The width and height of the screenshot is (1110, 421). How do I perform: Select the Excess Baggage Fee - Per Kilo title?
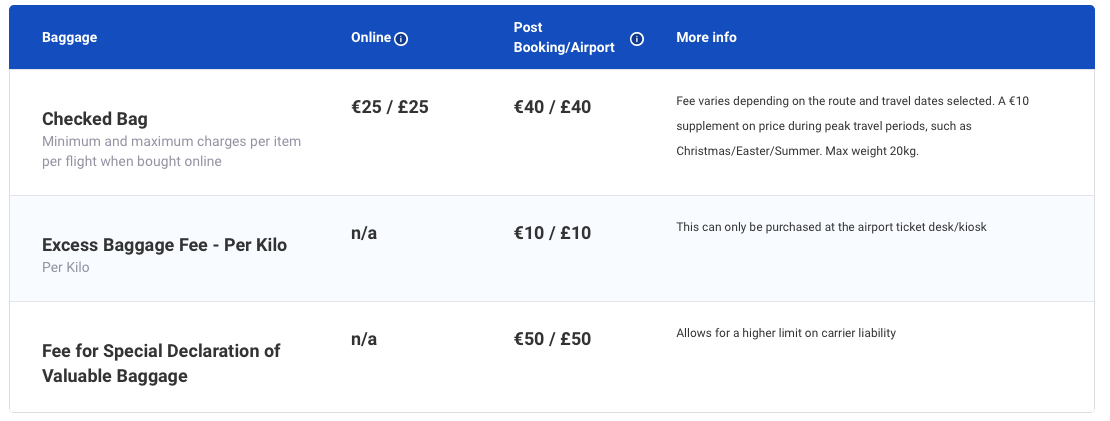pos(164,245)
